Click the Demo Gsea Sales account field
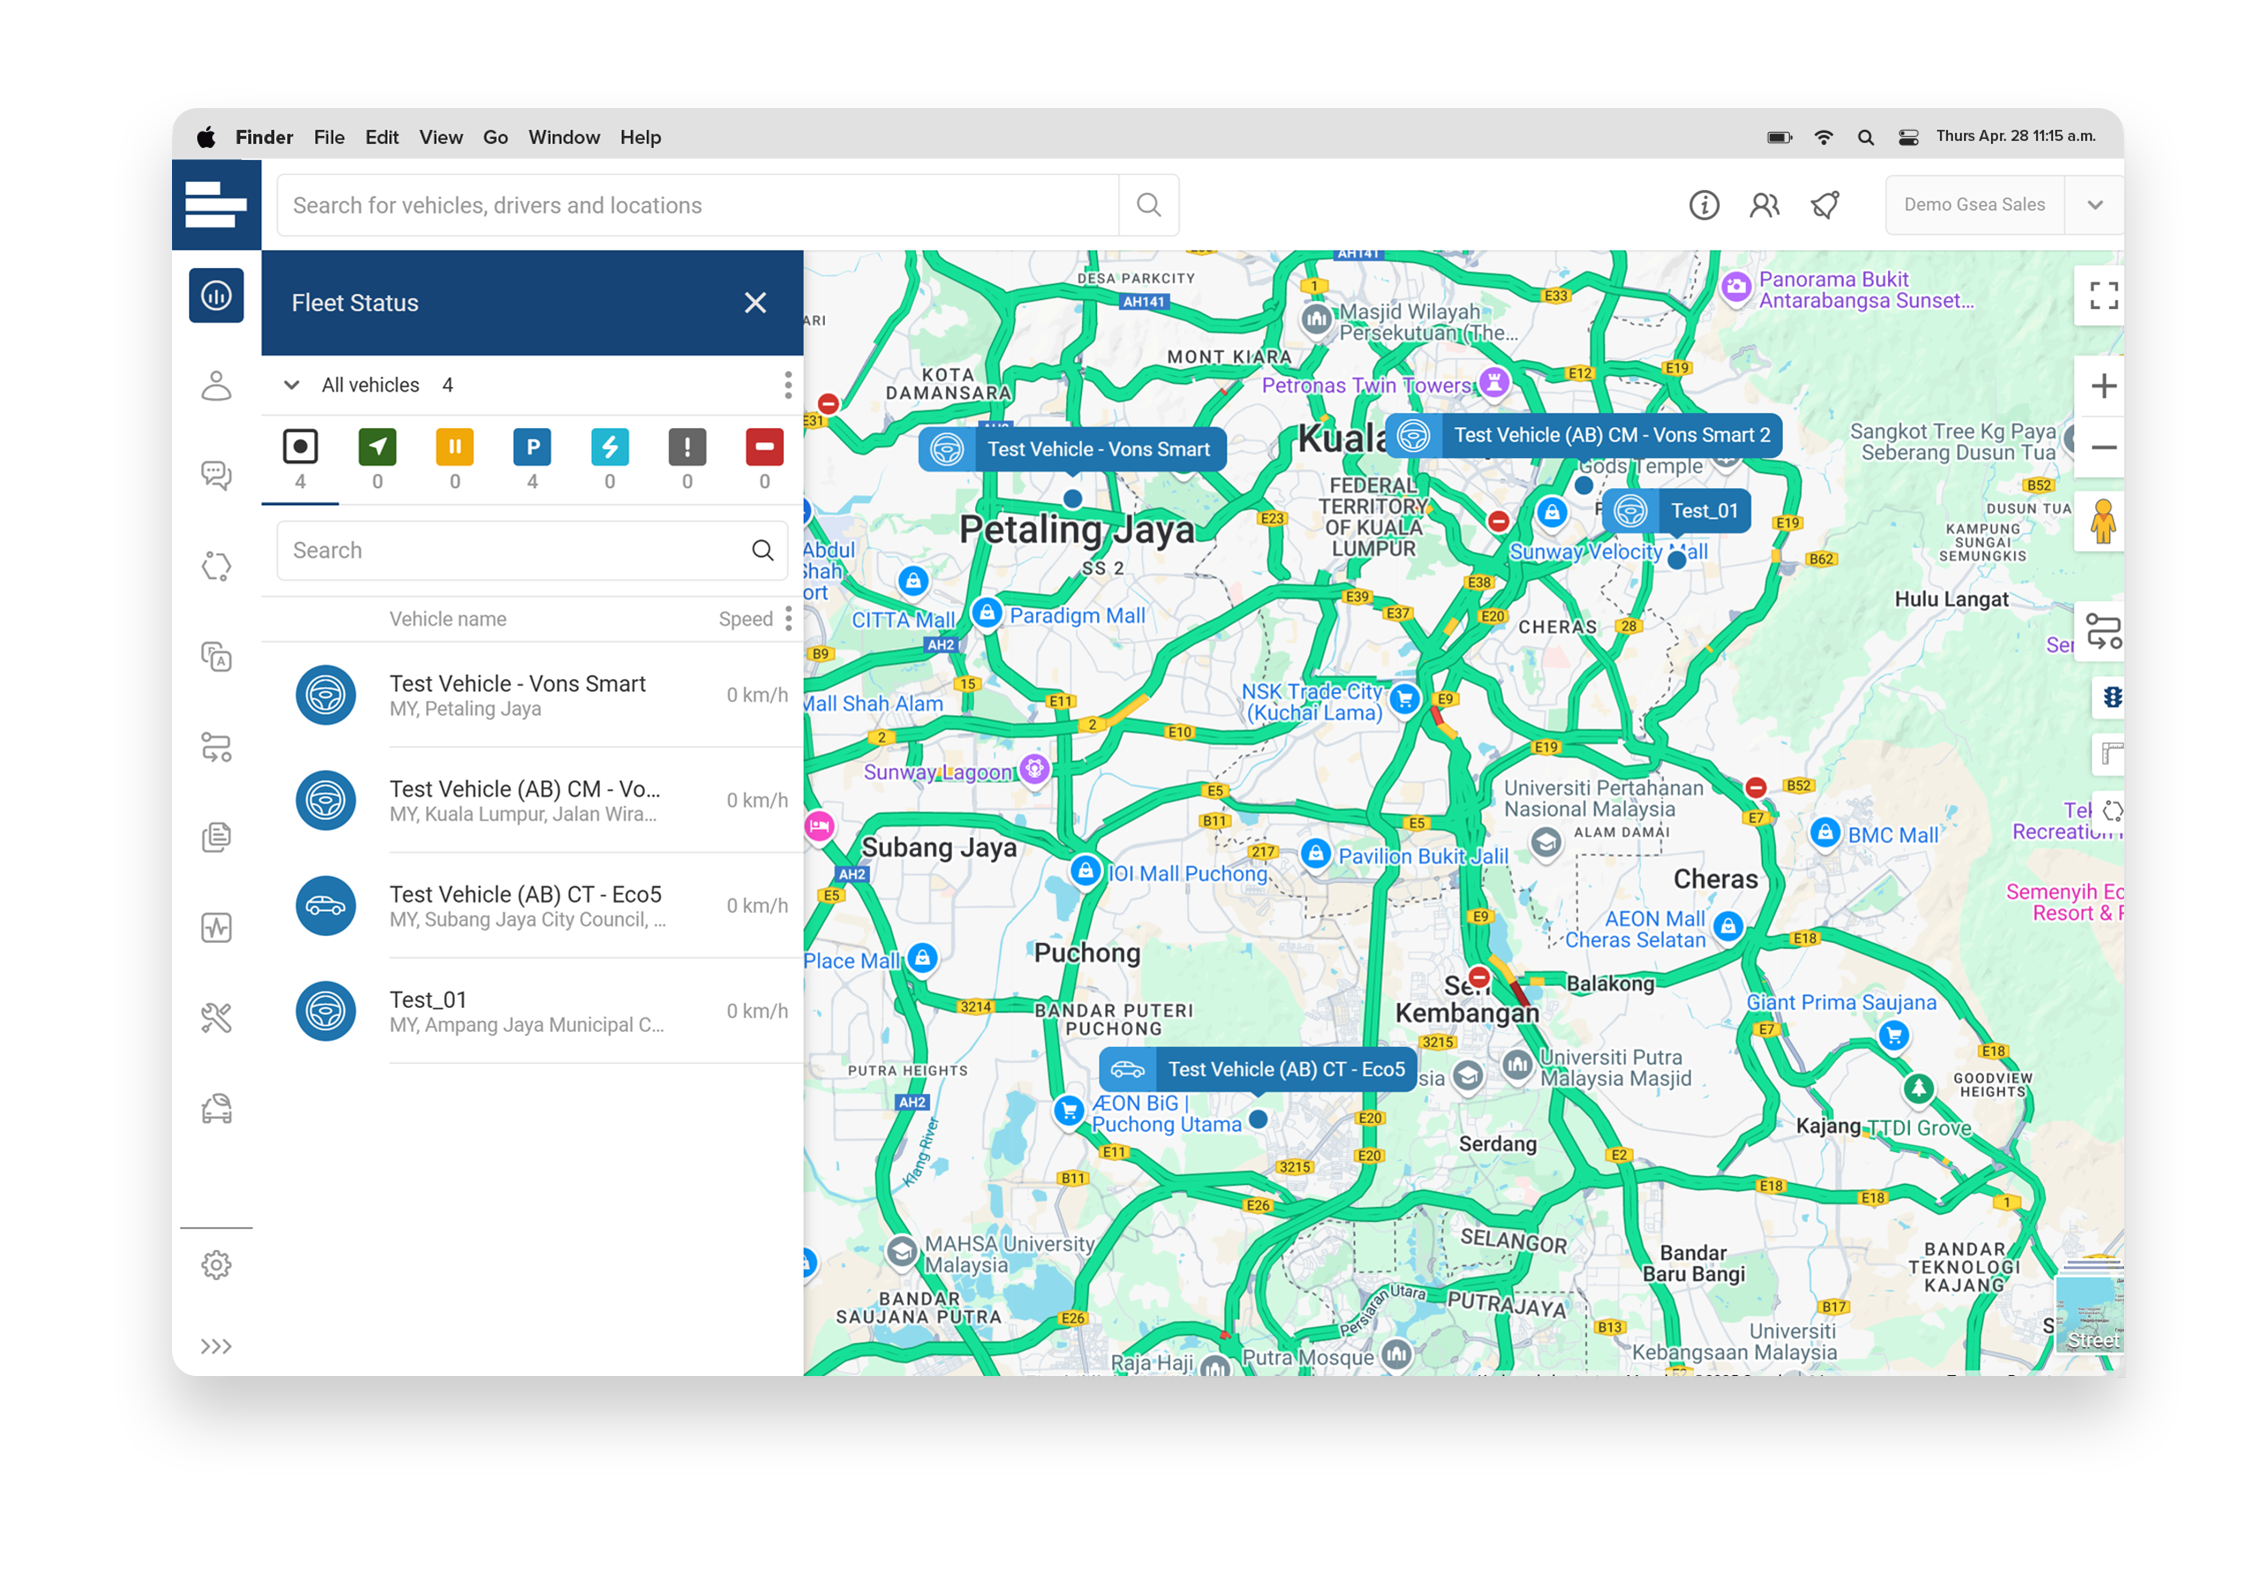Image resolution: width=2260 pixels, height=1581 pixels. 1974,205
